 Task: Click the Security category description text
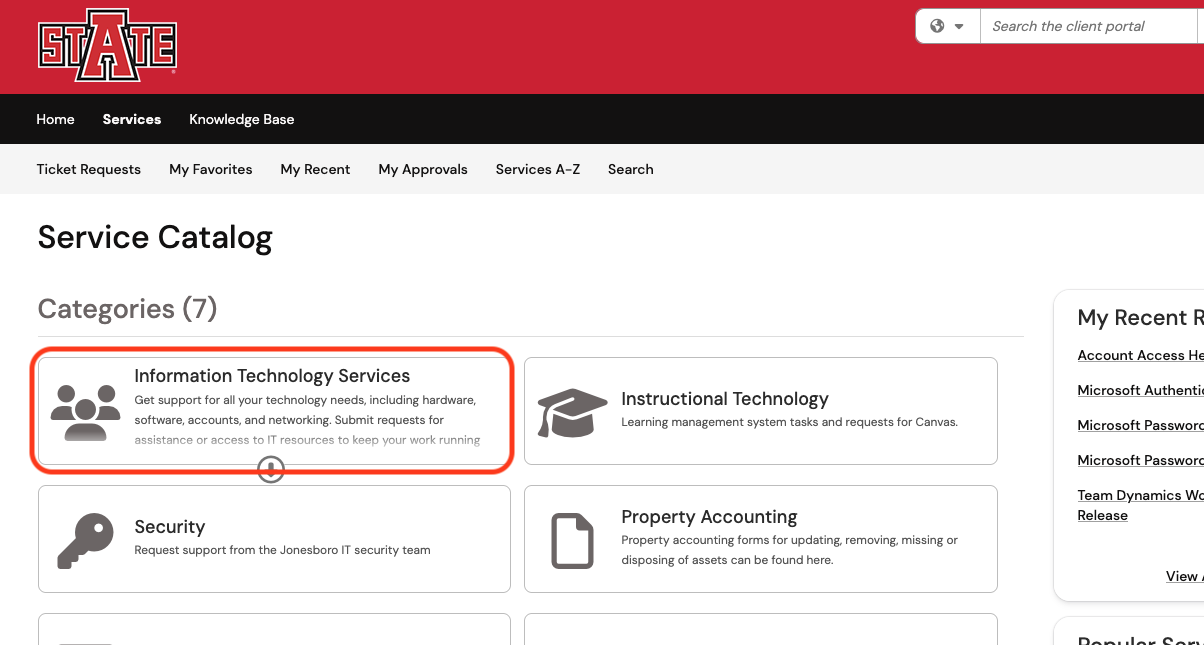click(x=283, y=550)
